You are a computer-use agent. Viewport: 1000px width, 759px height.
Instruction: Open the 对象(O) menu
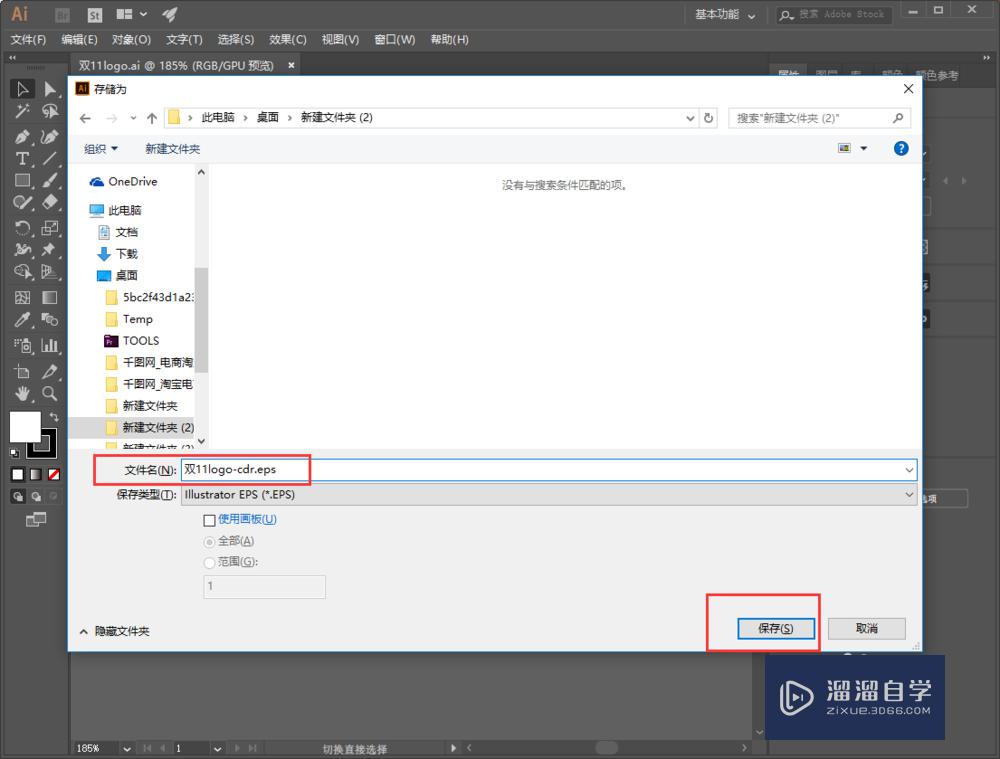click(131, 40)
